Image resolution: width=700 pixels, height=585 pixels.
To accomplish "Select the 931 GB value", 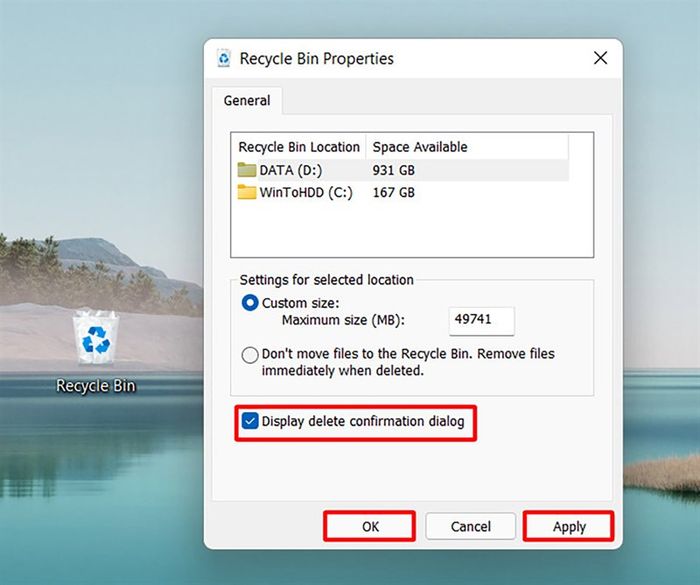I will (394, 170).
